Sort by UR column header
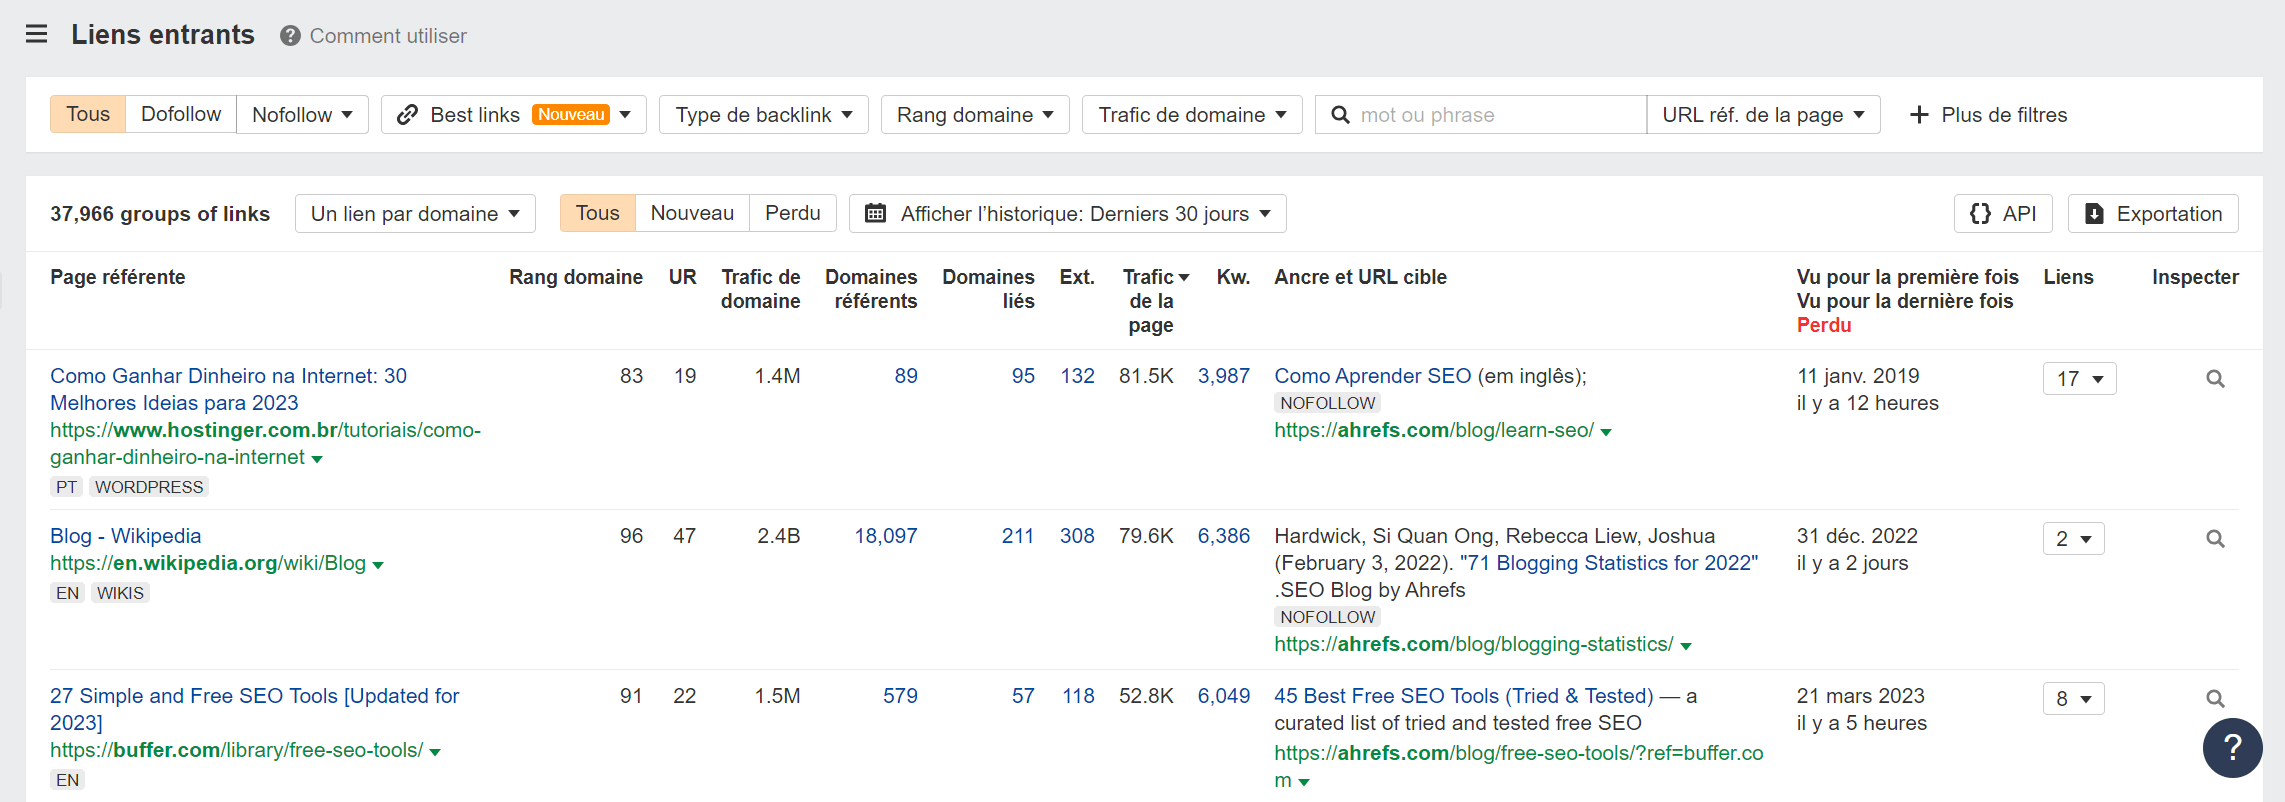 click(682, 277)
